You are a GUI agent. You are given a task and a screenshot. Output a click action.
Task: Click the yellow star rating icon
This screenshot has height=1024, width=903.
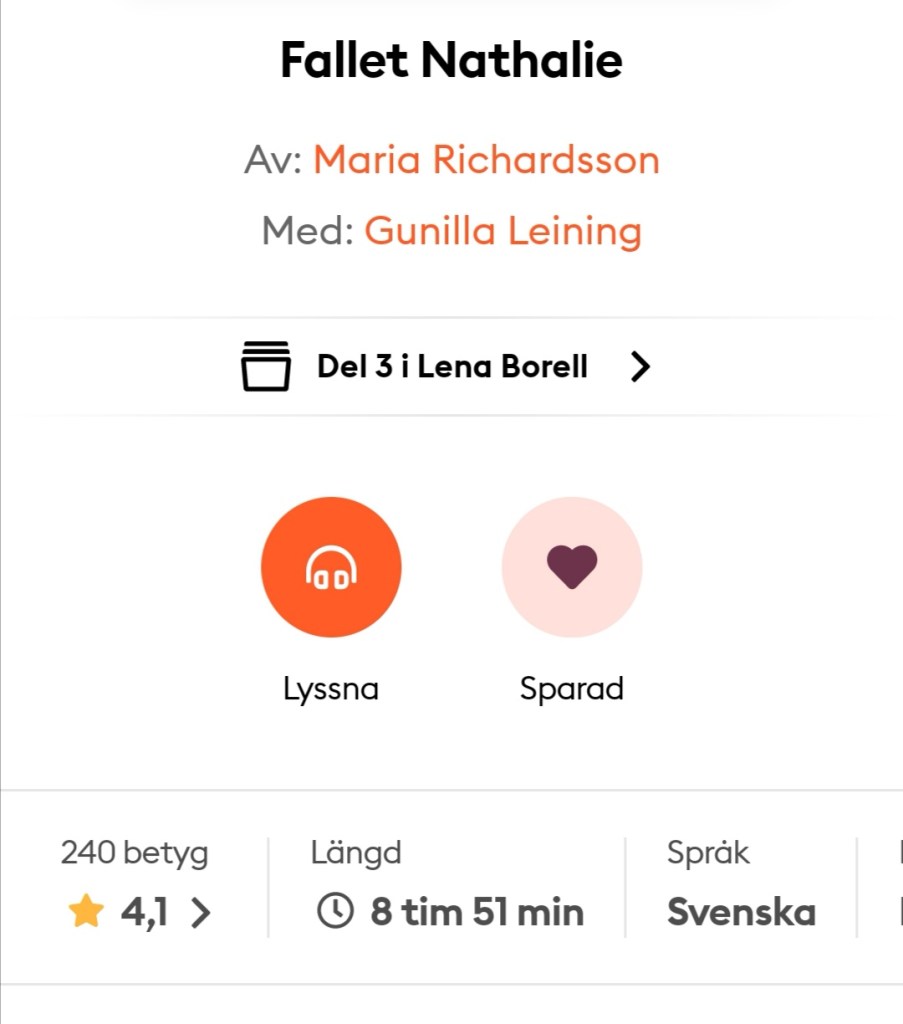86,912
